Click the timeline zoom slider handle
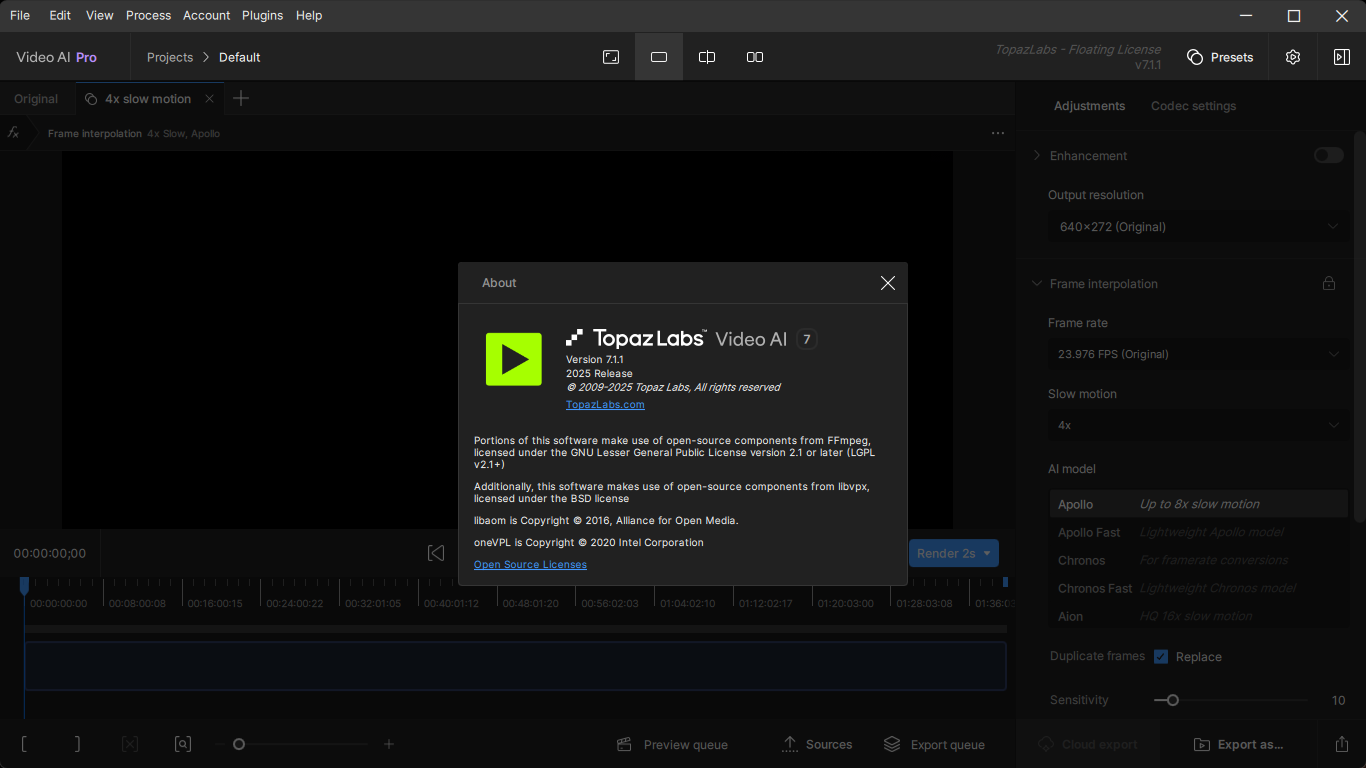 tap(239, 744)
